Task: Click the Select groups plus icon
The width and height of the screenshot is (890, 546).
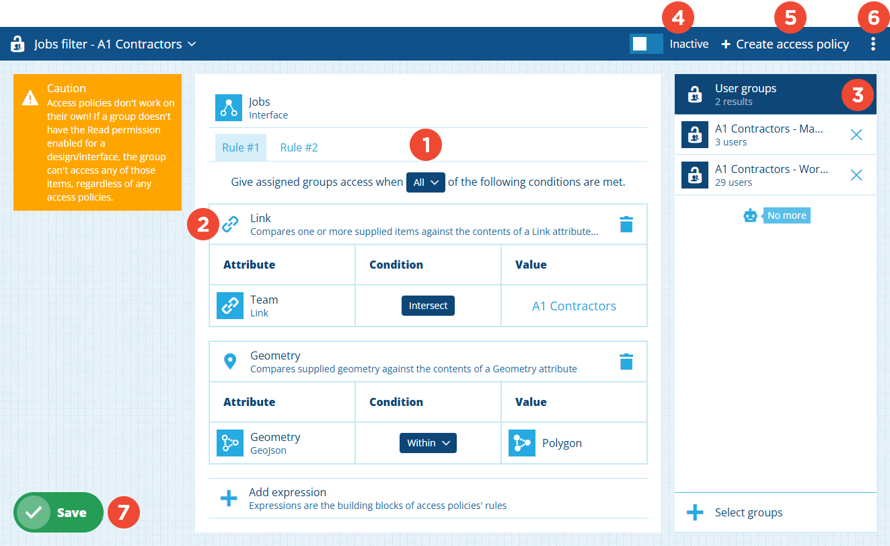Action: 695,513
